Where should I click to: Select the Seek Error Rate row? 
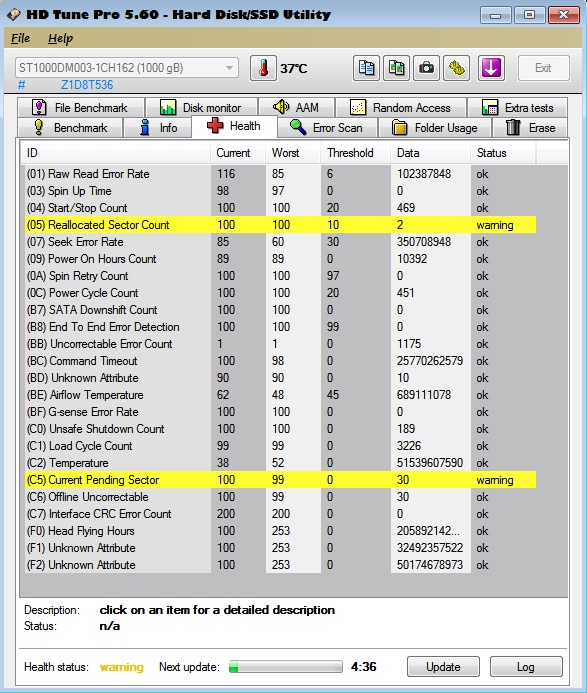[x=280, y=242]
